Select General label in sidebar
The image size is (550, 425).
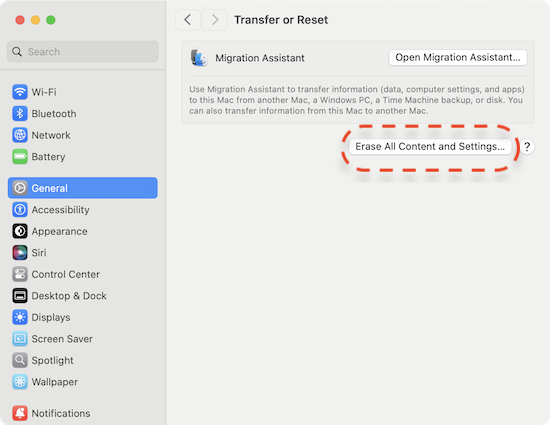click(x=49, y=188)
